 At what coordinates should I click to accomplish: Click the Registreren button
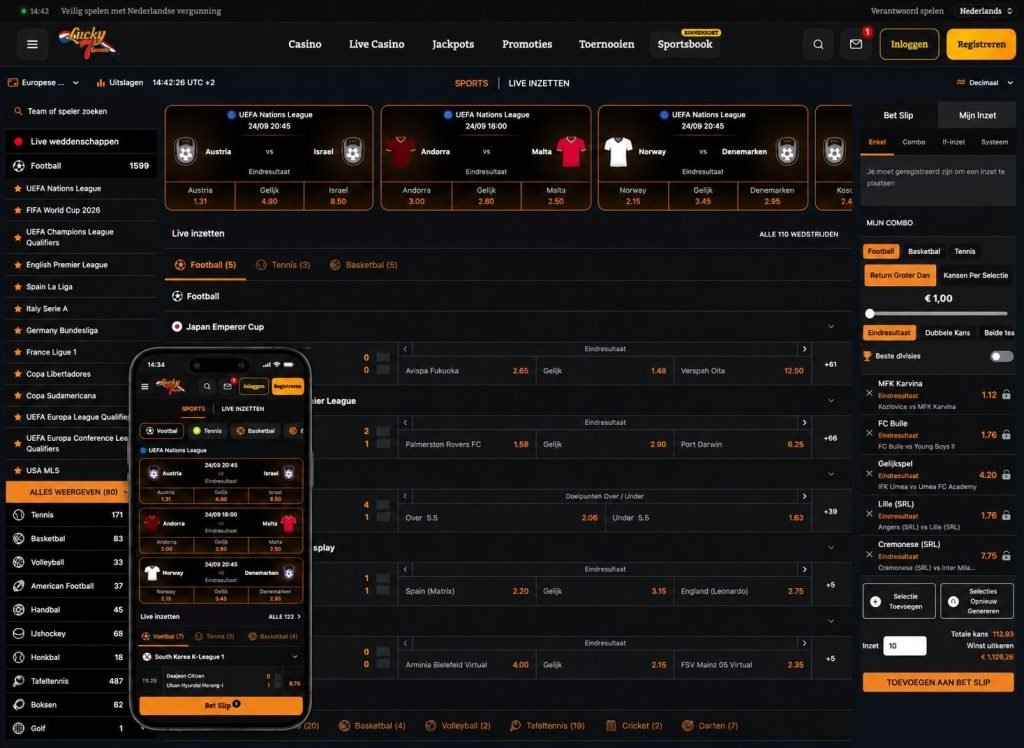click(981, 44)
